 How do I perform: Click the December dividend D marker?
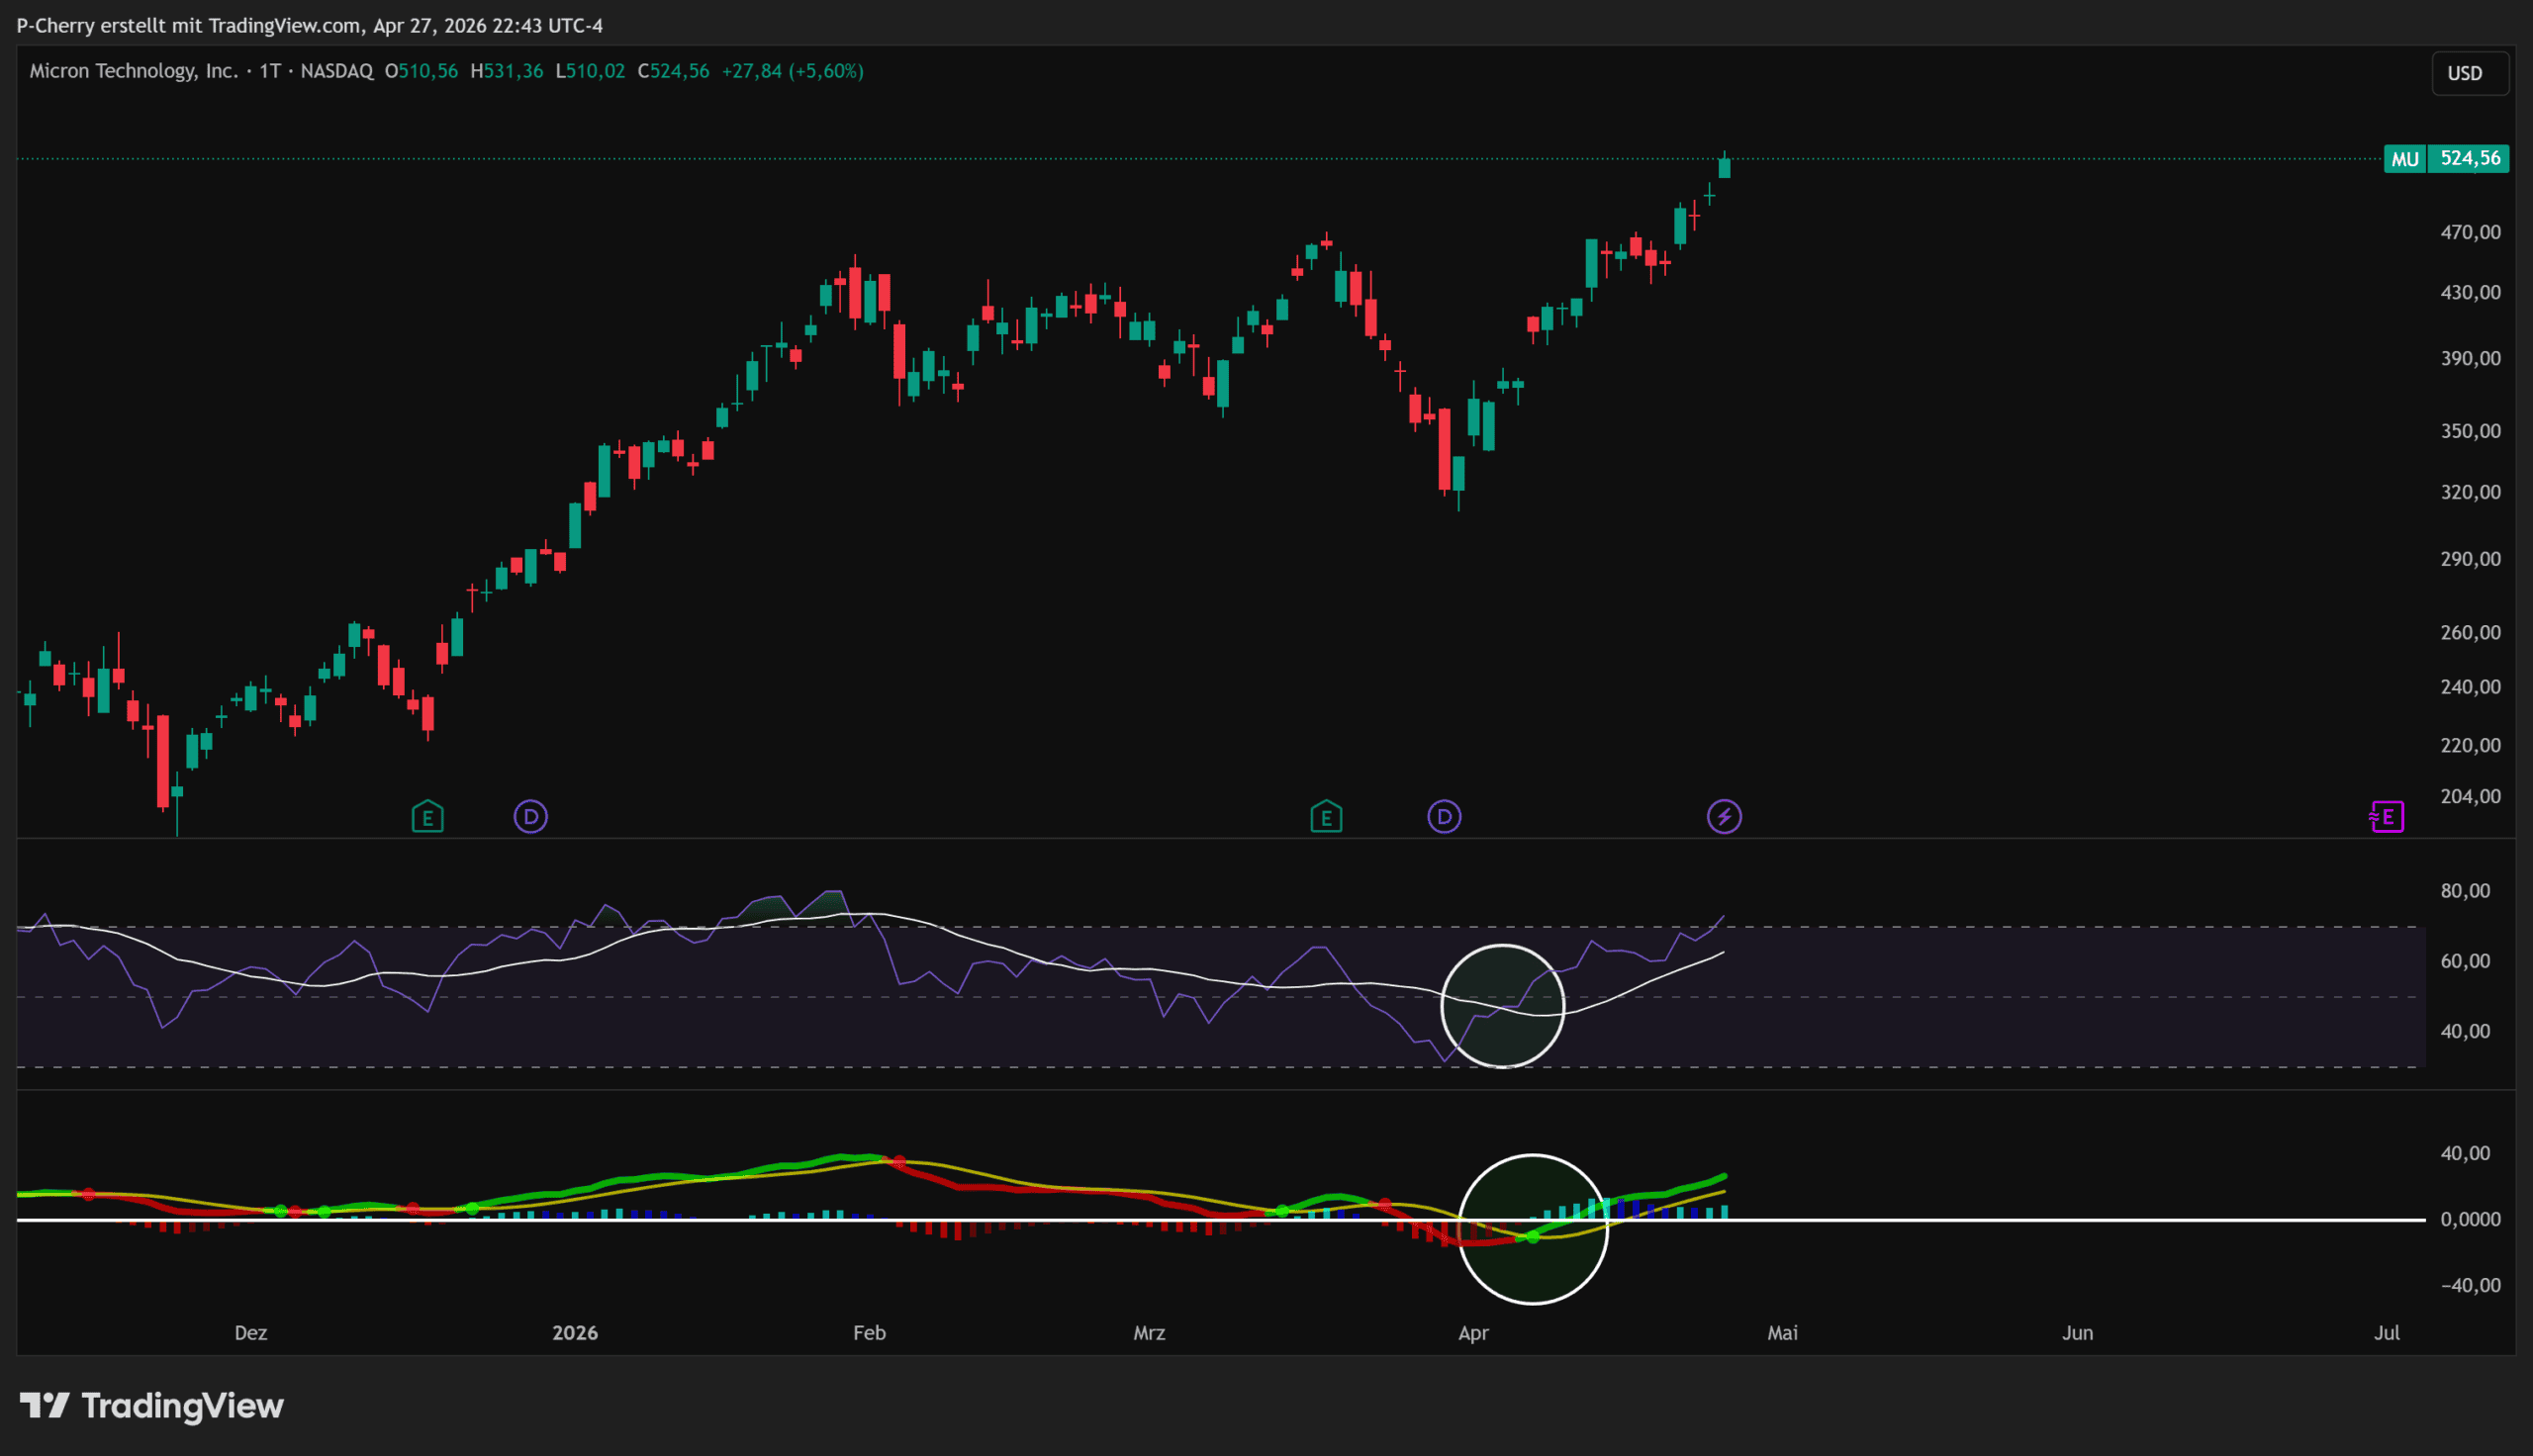[x=530, y=817]
